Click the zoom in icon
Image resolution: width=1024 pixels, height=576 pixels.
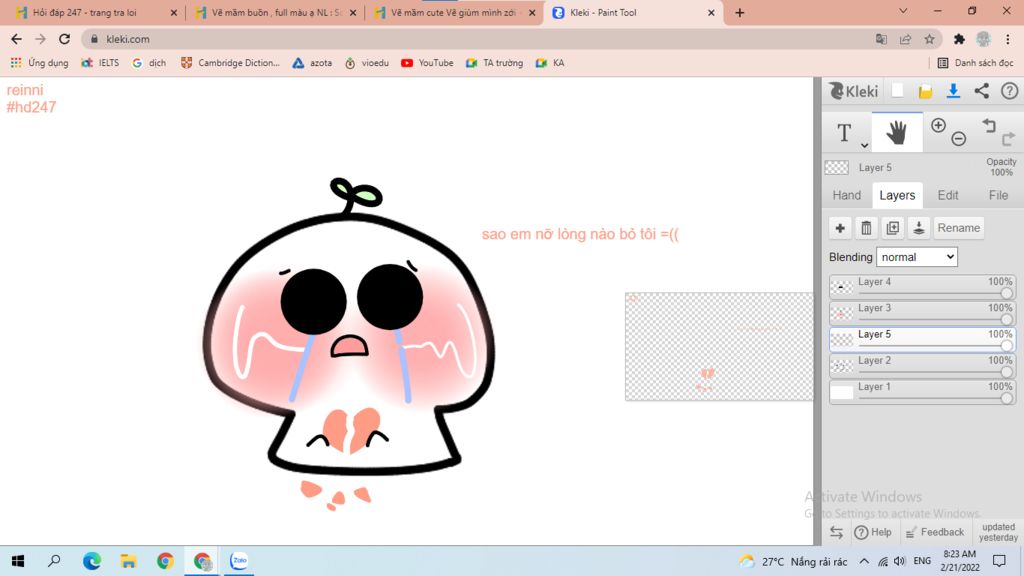click(x=938, y=125)
